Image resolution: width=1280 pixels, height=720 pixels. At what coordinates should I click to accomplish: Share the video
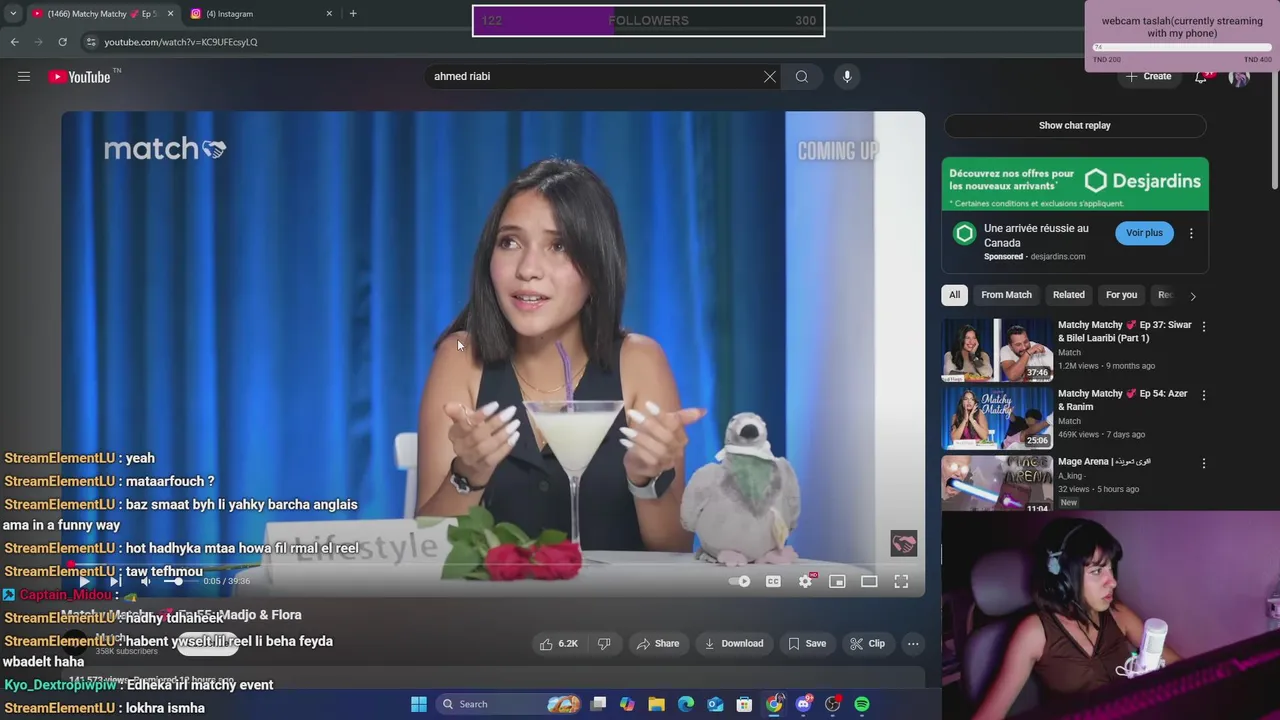pos(658,644)
